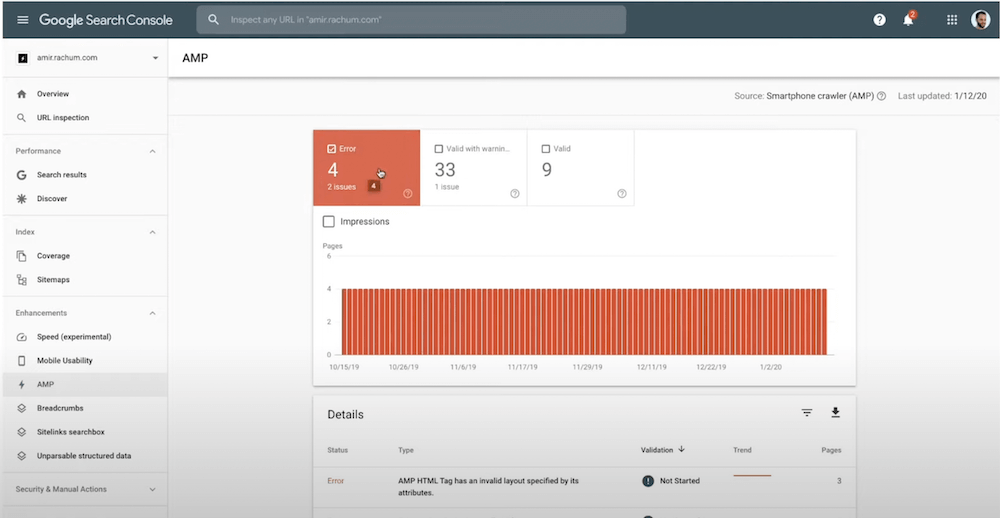The width and height of the screenshot is (1000, 518).
Task: Click the Trend column header
Action: coord(742,450)
